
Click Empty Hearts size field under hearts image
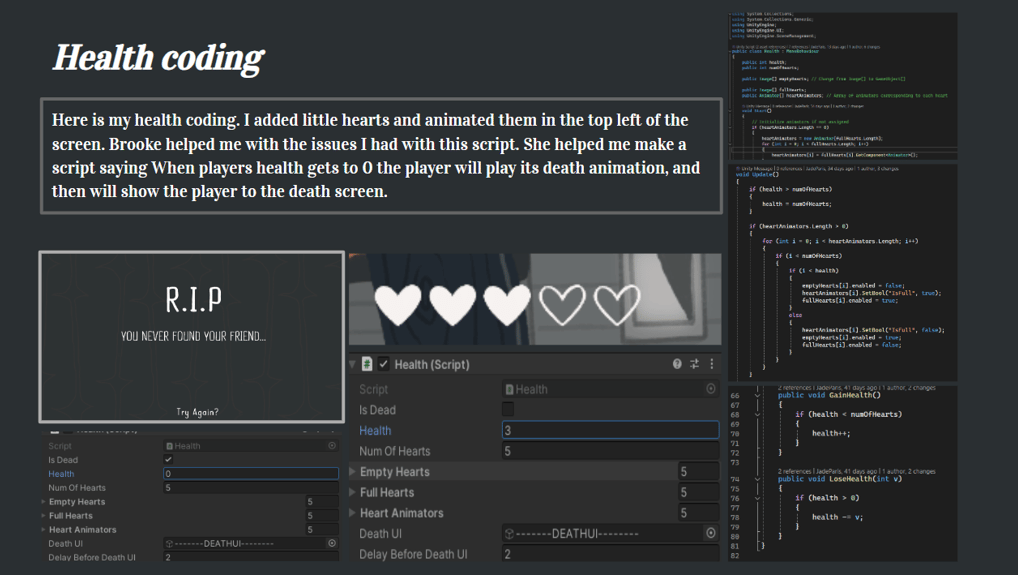tap(699, 471)
